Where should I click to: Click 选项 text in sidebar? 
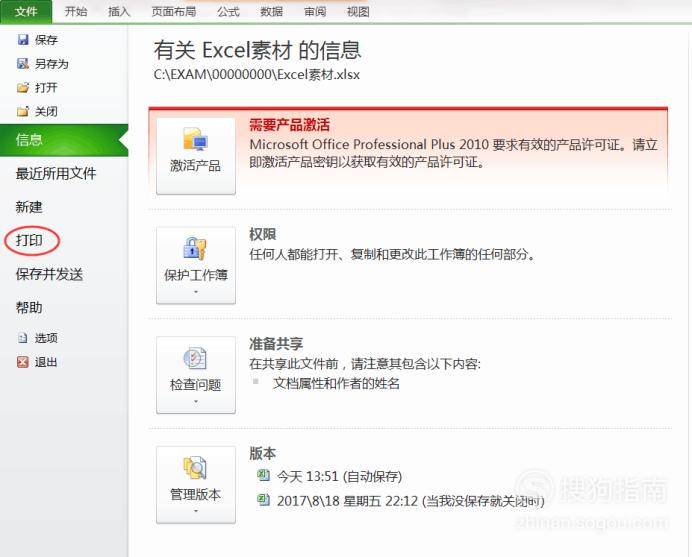(x=46, y=339)
